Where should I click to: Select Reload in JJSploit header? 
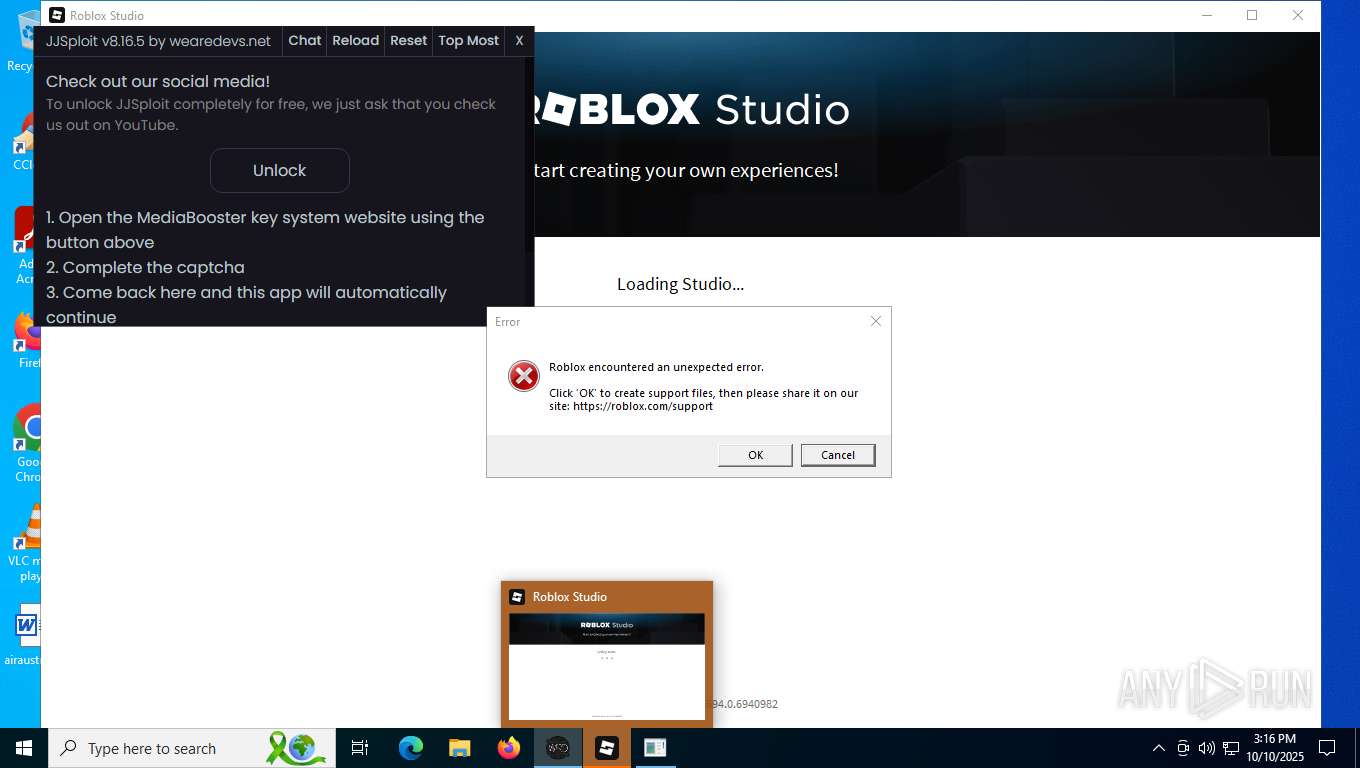(x=356, y=41)
